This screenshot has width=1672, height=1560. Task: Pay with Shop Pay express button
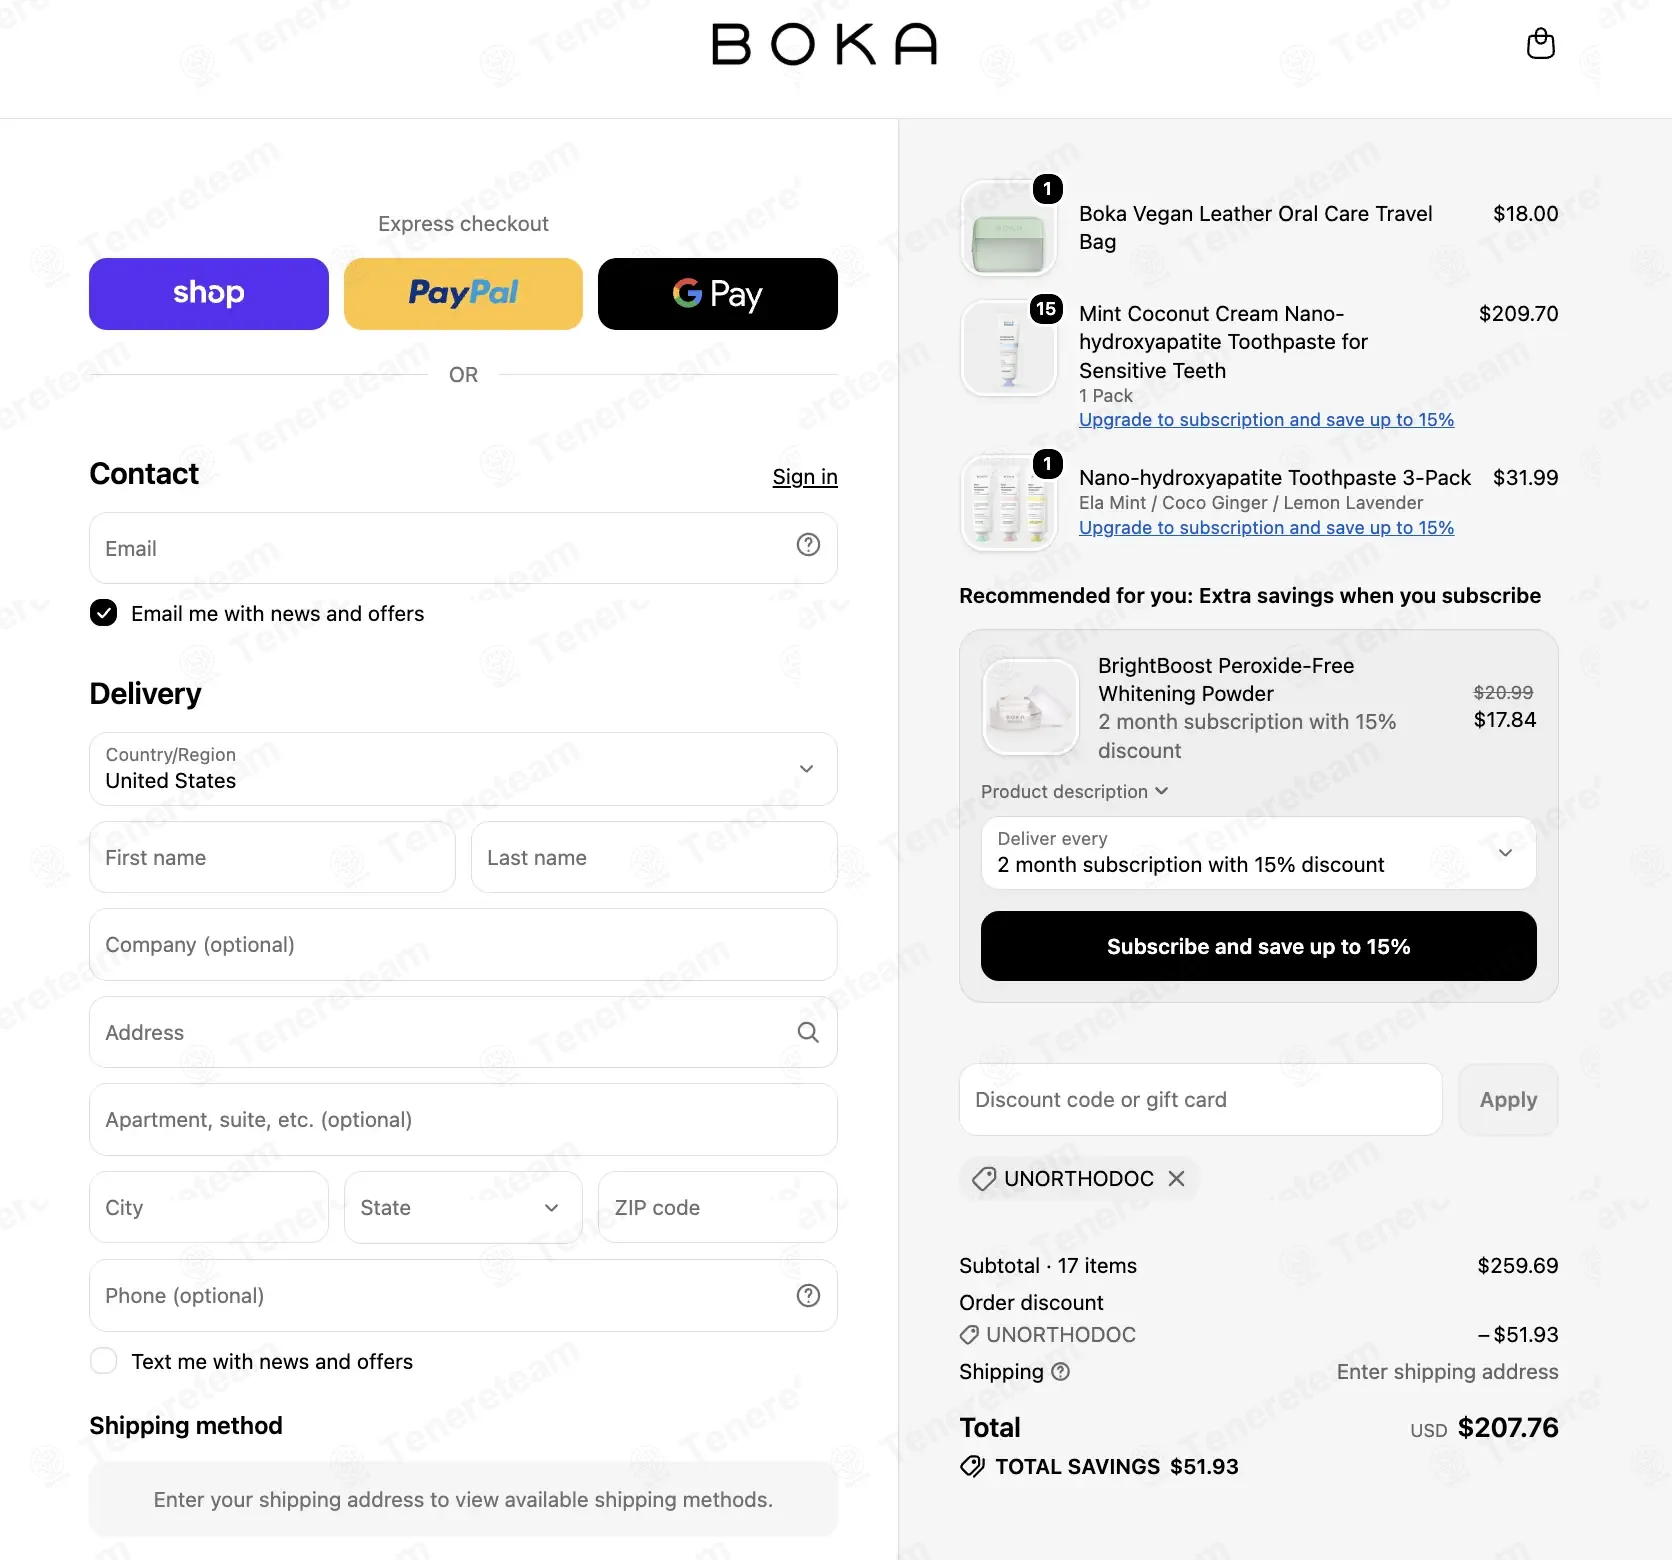(x=209, y=294)
